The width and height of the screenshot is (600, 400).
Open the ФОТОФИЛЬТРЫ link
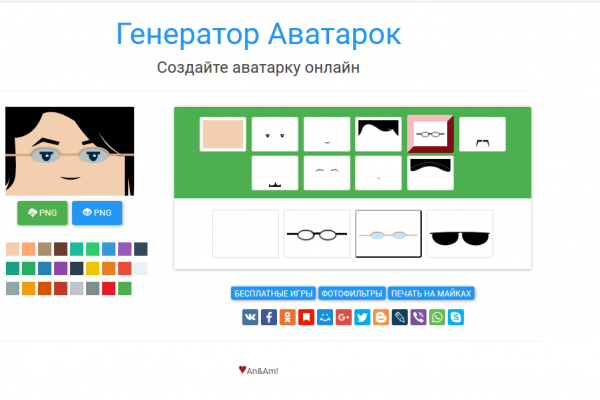352,294
